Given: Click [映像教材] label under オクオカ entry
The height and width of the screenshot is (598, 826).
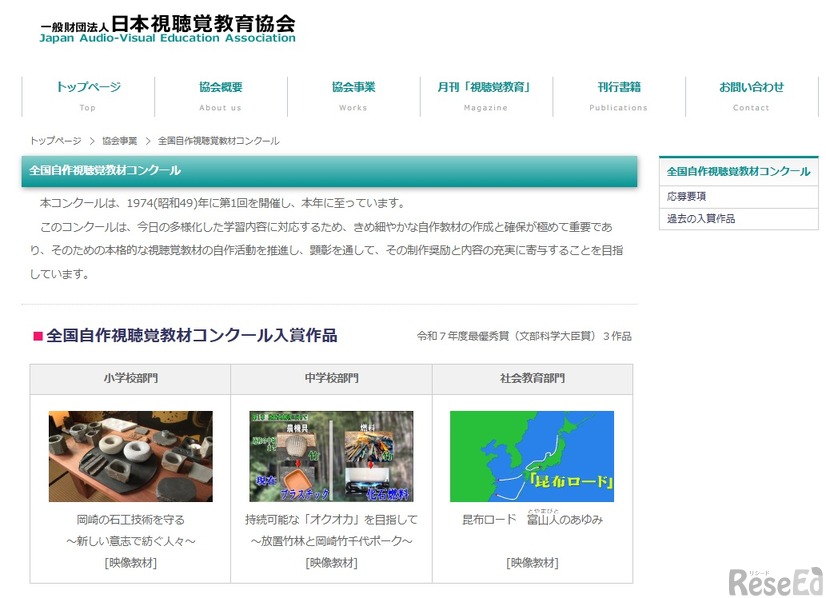Looking at the screenshot, I should [x=331, y=563].
